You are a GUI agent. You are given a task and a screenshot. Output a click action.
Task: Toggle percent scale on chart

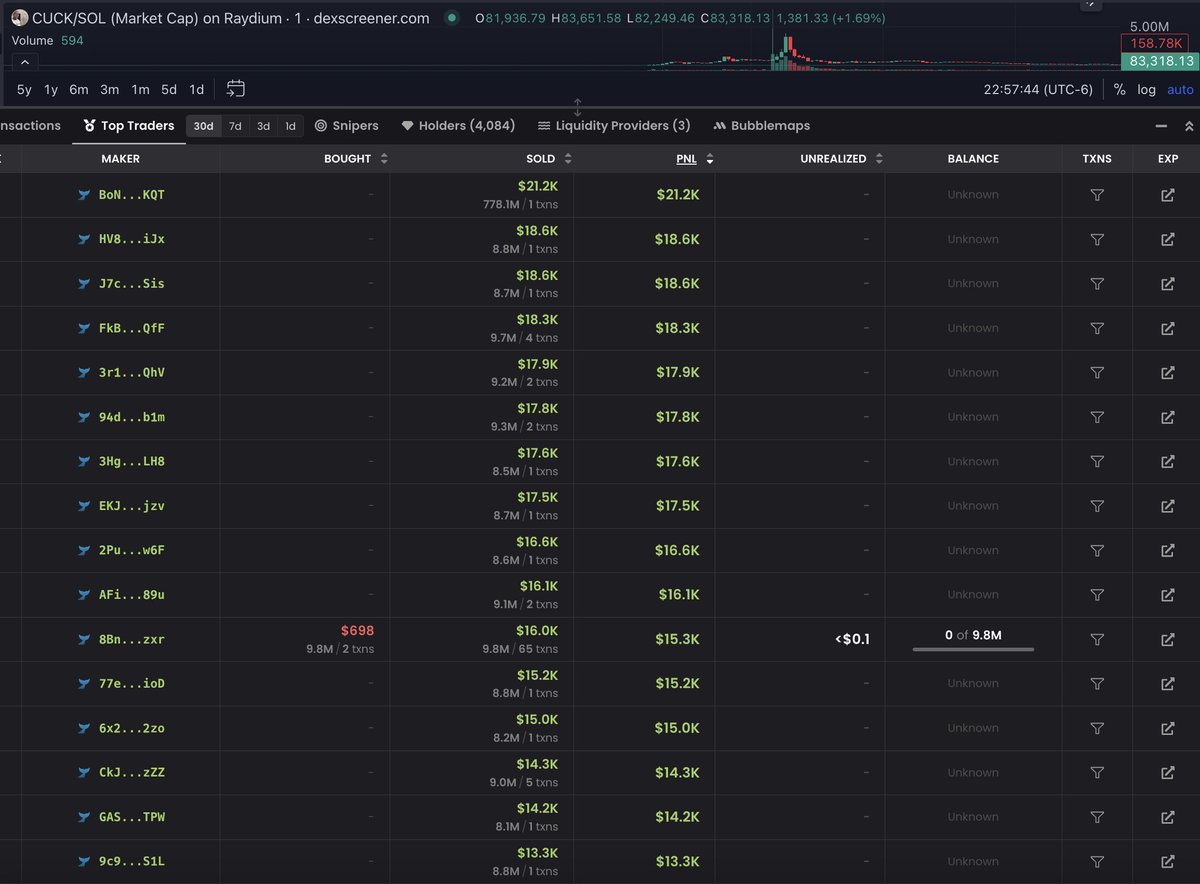pyautogui.click(x=1119, y=89)
